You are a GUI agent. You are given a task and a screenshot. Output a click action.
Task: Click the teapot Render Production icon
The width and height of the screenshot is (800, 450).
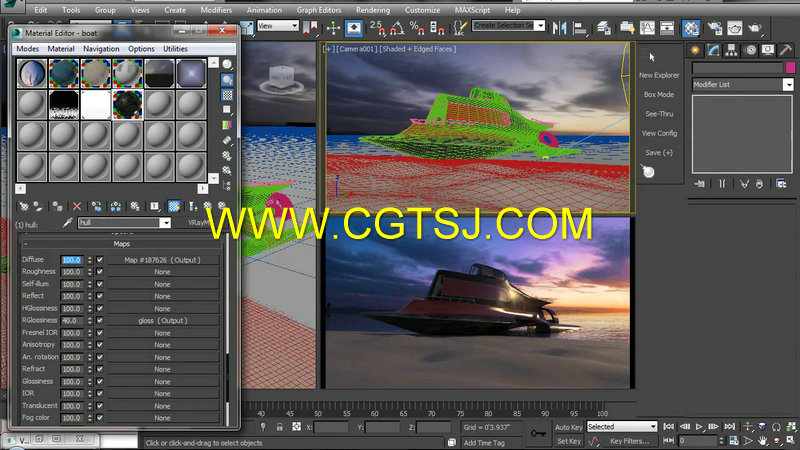point(755,28)
